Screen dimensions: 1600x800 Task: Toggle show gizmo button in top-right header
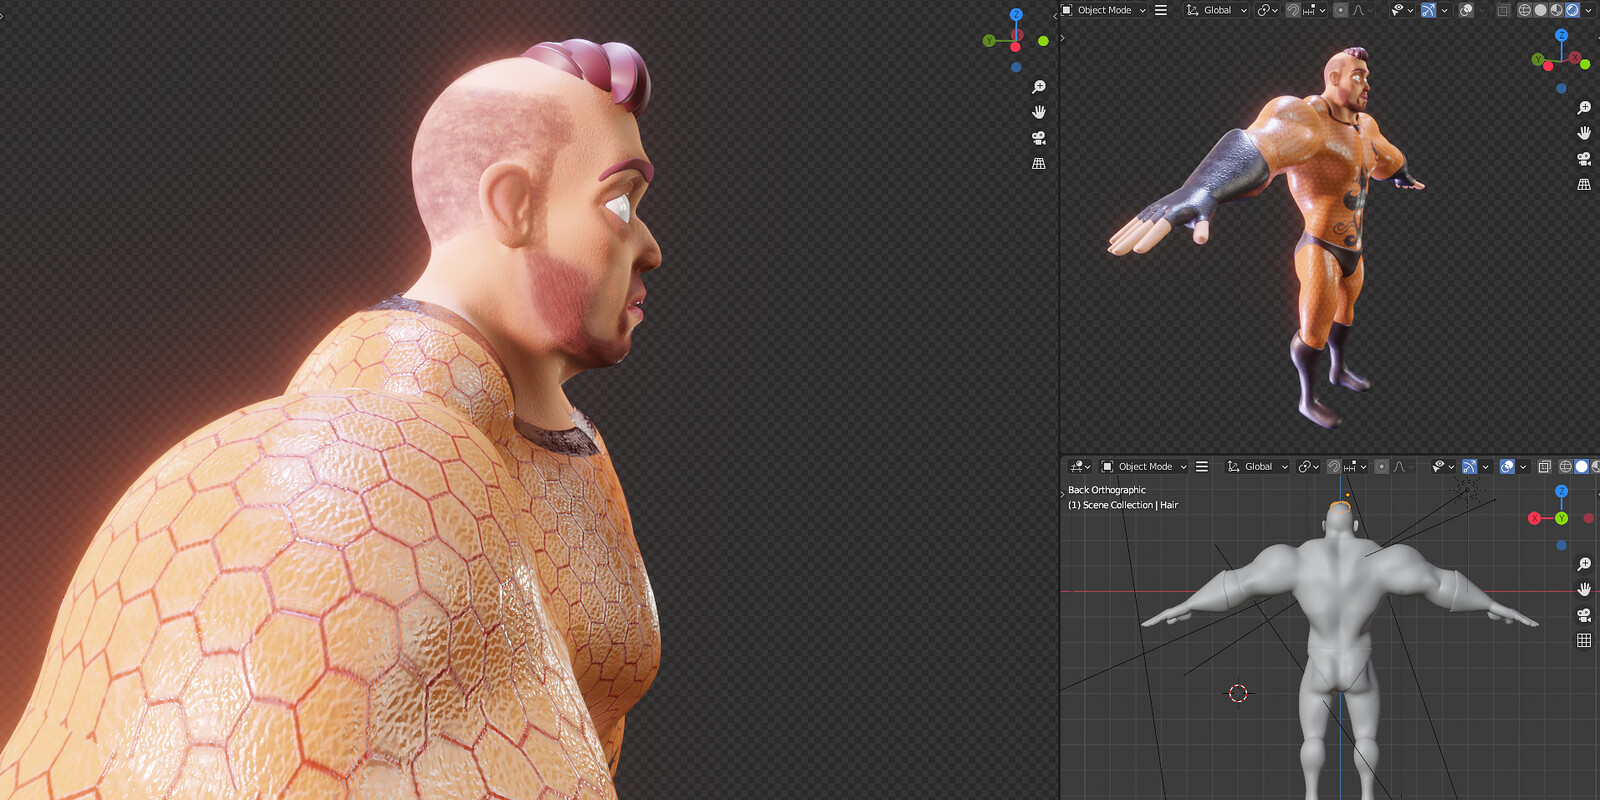(1428, 10)
